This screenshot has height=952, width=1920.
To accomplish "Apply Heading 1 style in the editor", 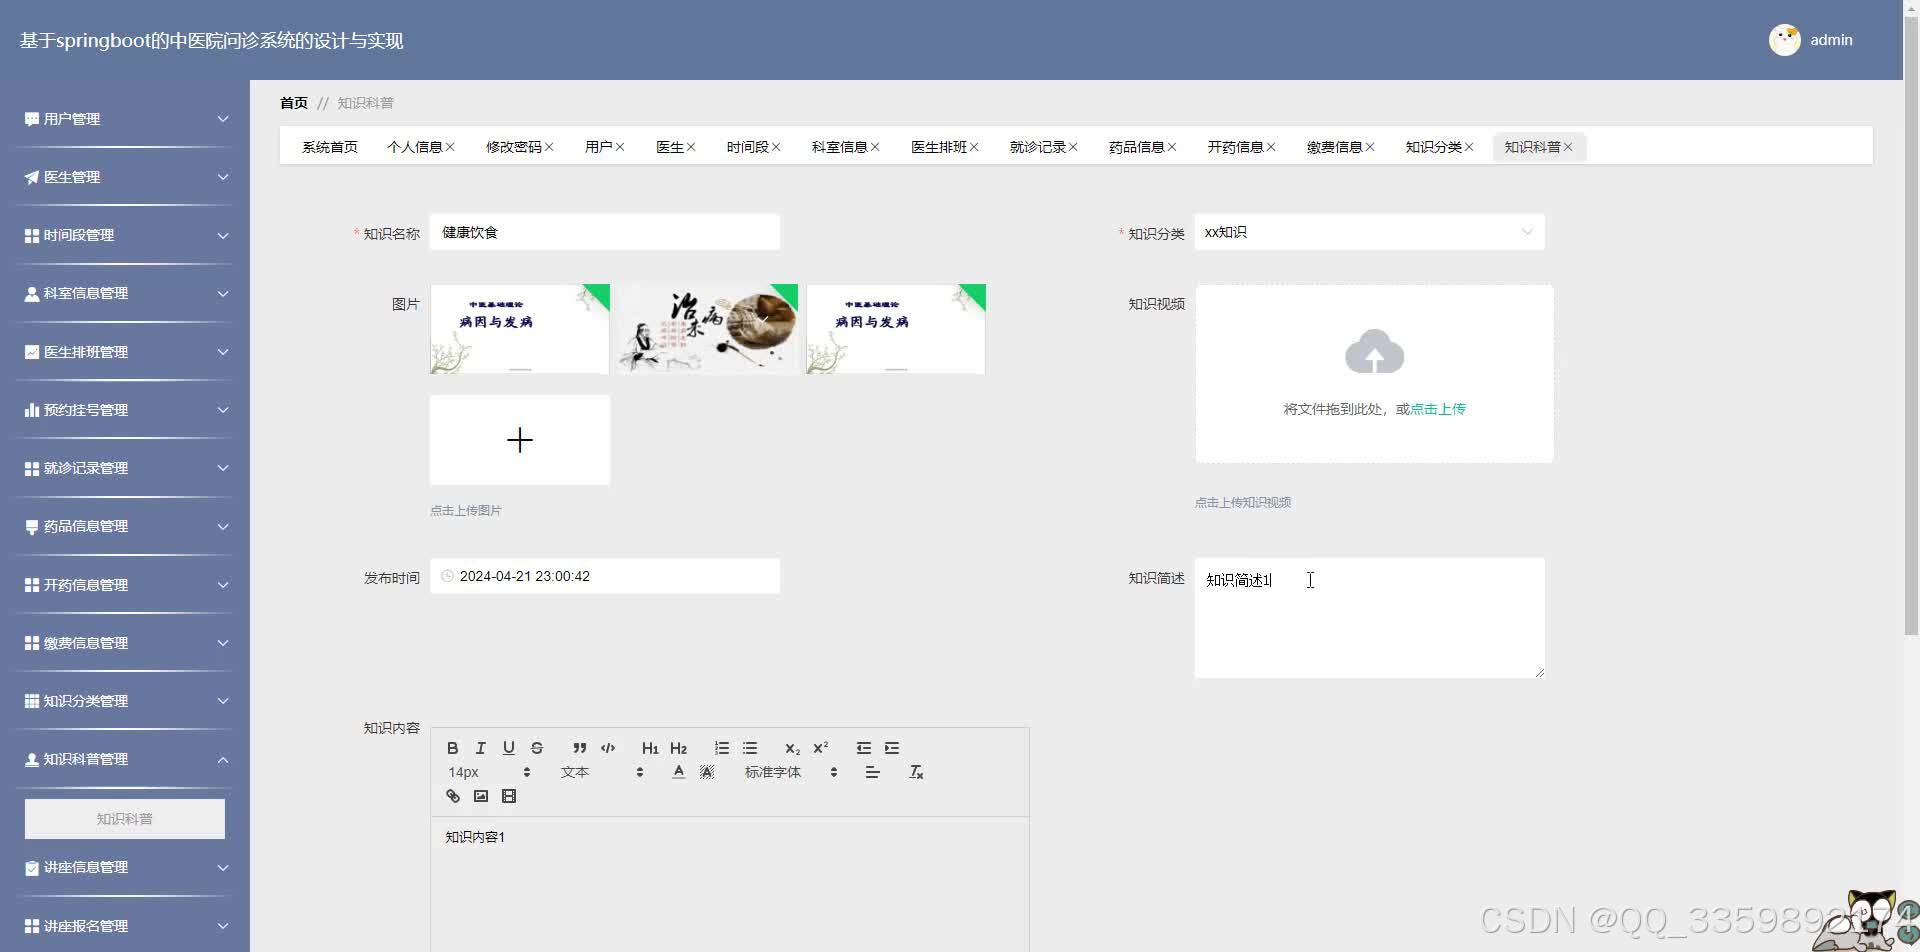I will click(650, 747).
